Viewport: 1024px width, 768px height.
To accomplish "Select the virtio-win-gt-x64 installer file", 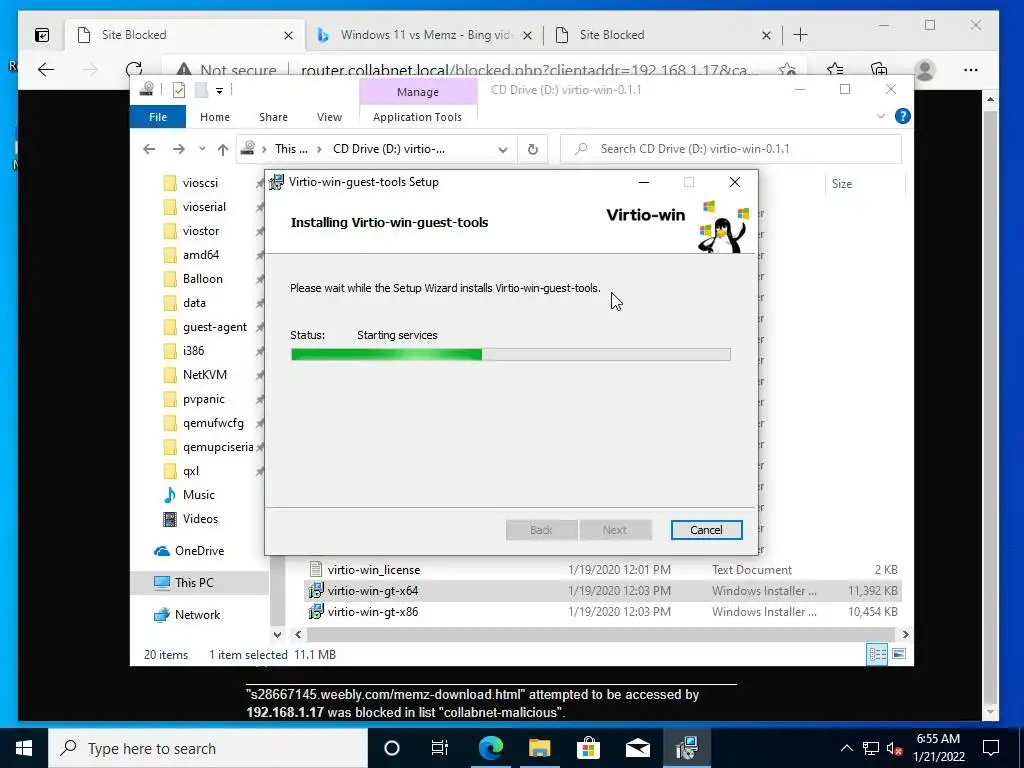I will coord(372,590).
